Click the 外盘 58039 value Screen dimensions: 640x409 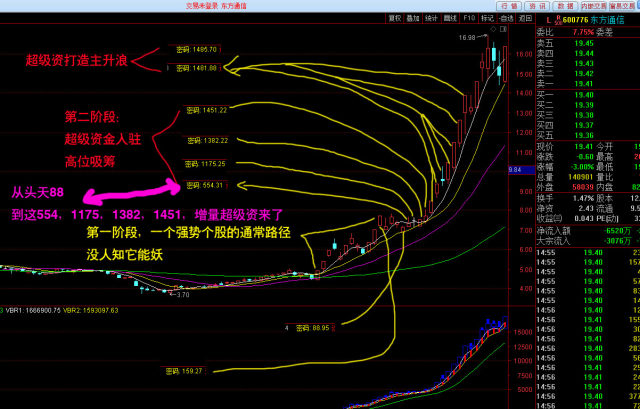click(582, 187)
